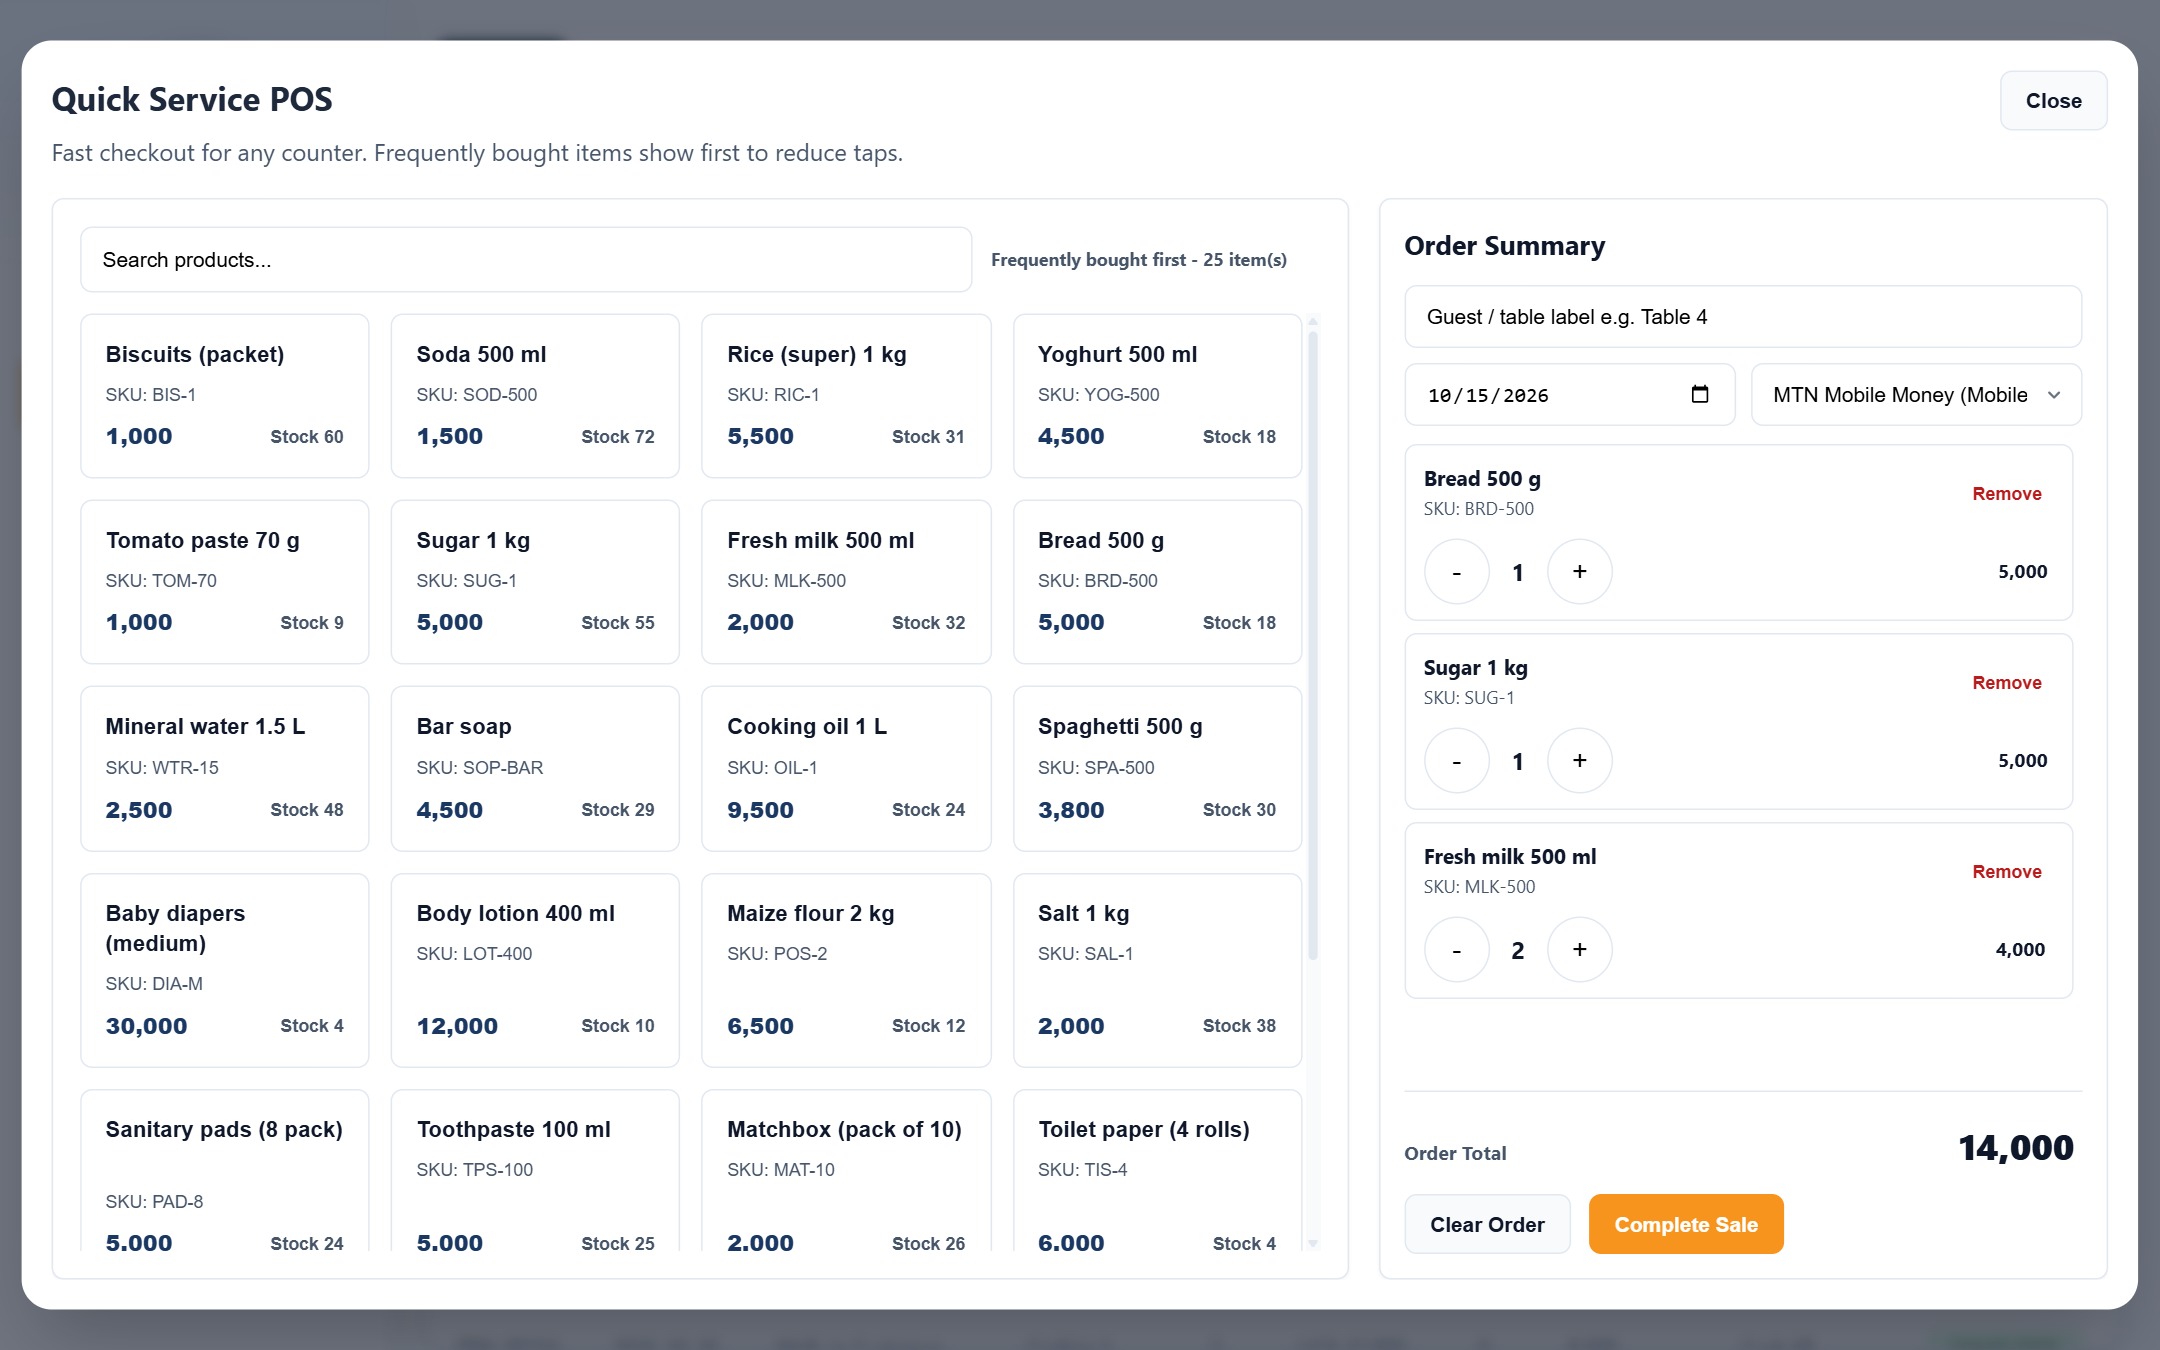This screenshot has height=1350, width=2160.
Task: Click the 14,000 order total value
Action: point(2015,1148)
